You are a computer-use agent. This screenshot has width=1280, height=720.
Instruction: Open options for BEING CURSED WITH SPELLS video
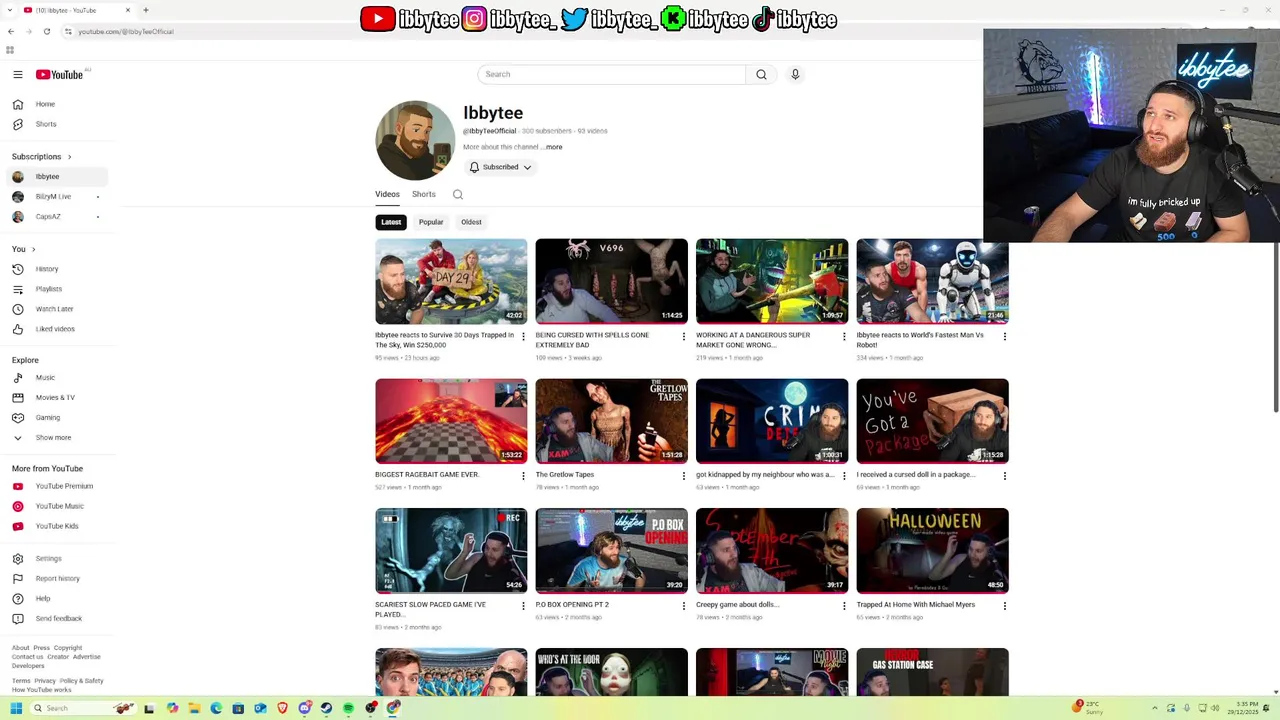[x=684, y=337]
